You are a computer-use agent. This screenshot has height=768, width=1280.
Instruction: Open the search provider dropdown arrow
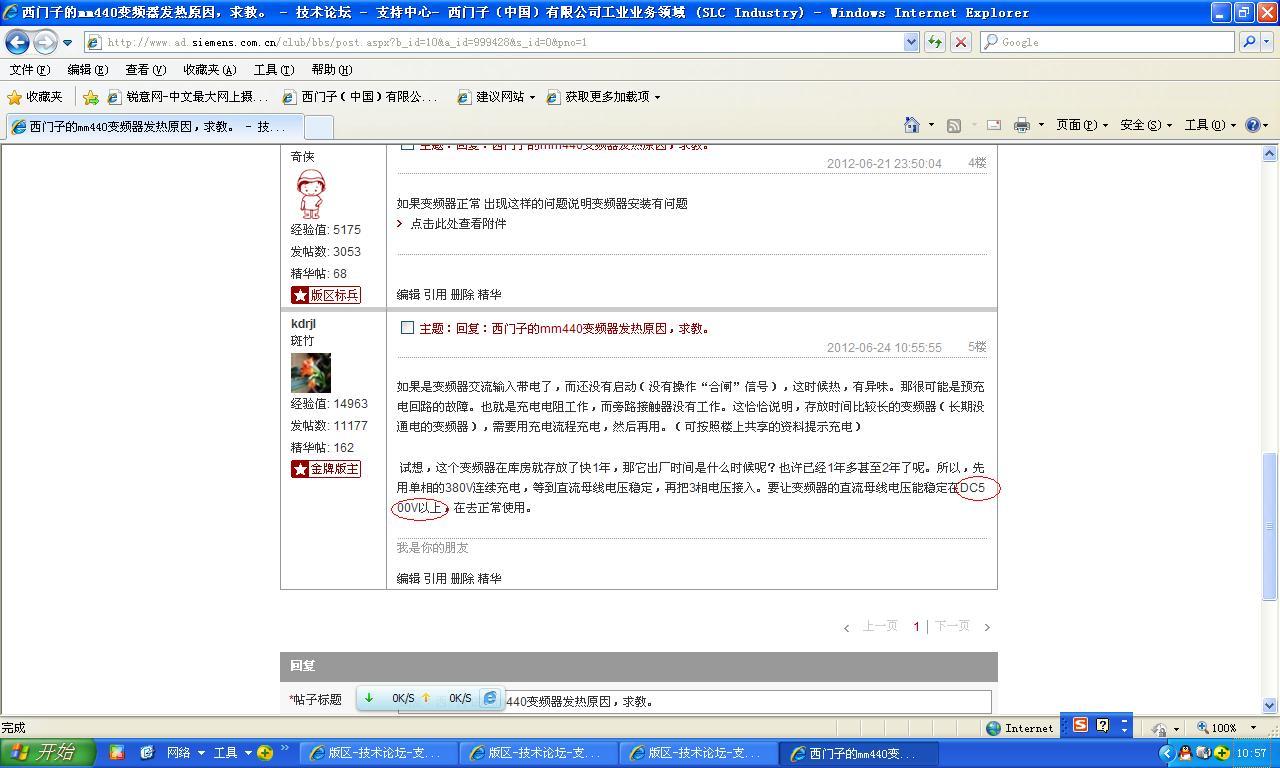coord(1266,42)
